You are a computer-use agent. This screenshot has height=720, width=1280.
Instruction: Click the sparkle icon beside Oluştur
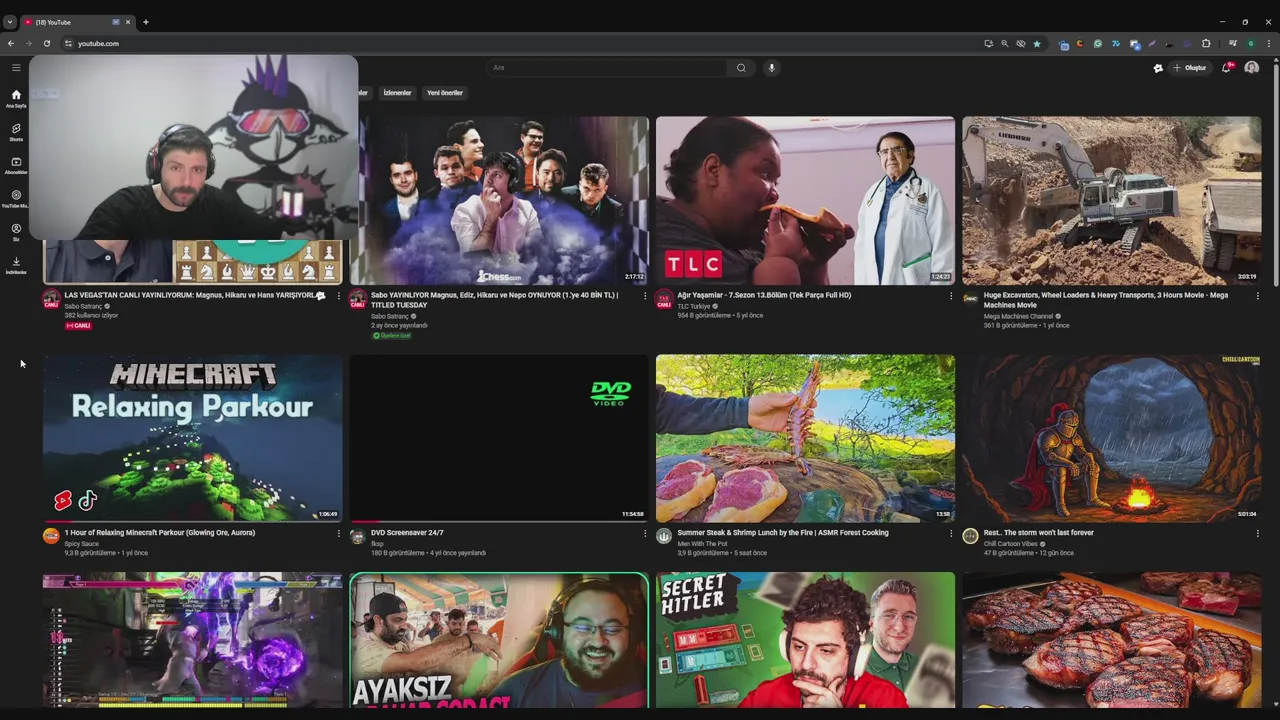pyautogui.click(x=1158, y=68)
